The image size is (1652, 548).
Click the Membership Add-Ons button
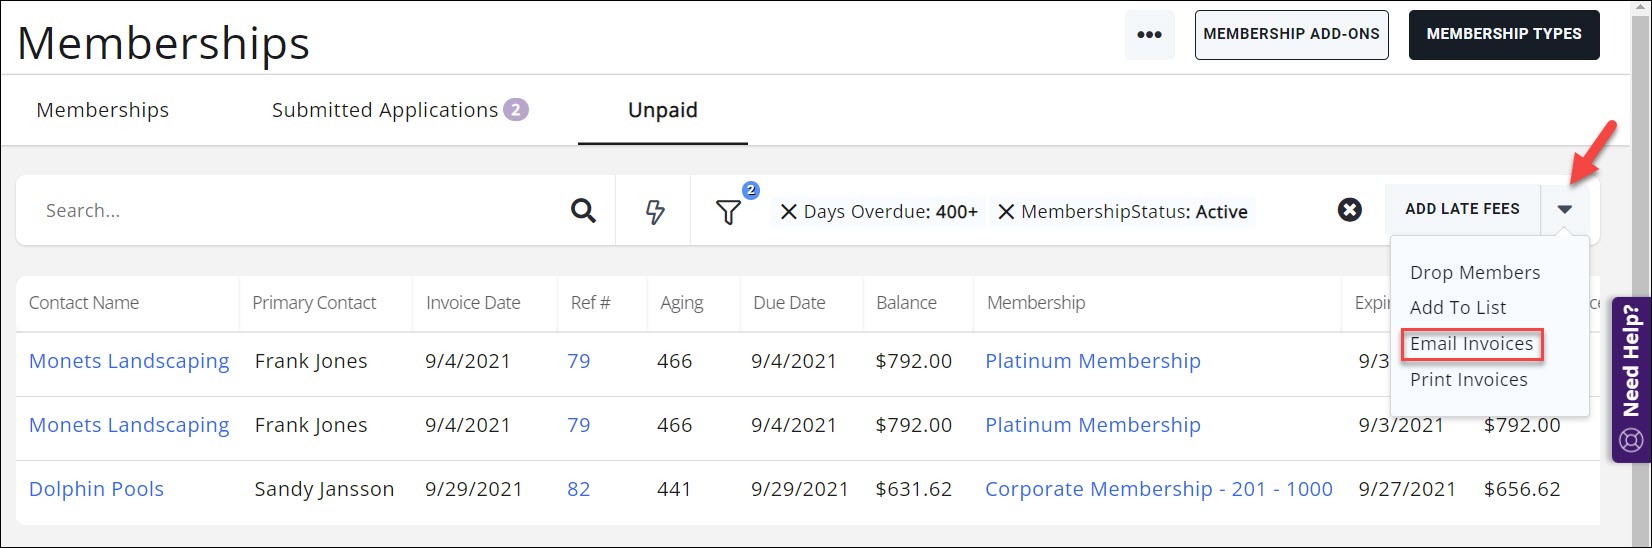(x=1291, y=35)
